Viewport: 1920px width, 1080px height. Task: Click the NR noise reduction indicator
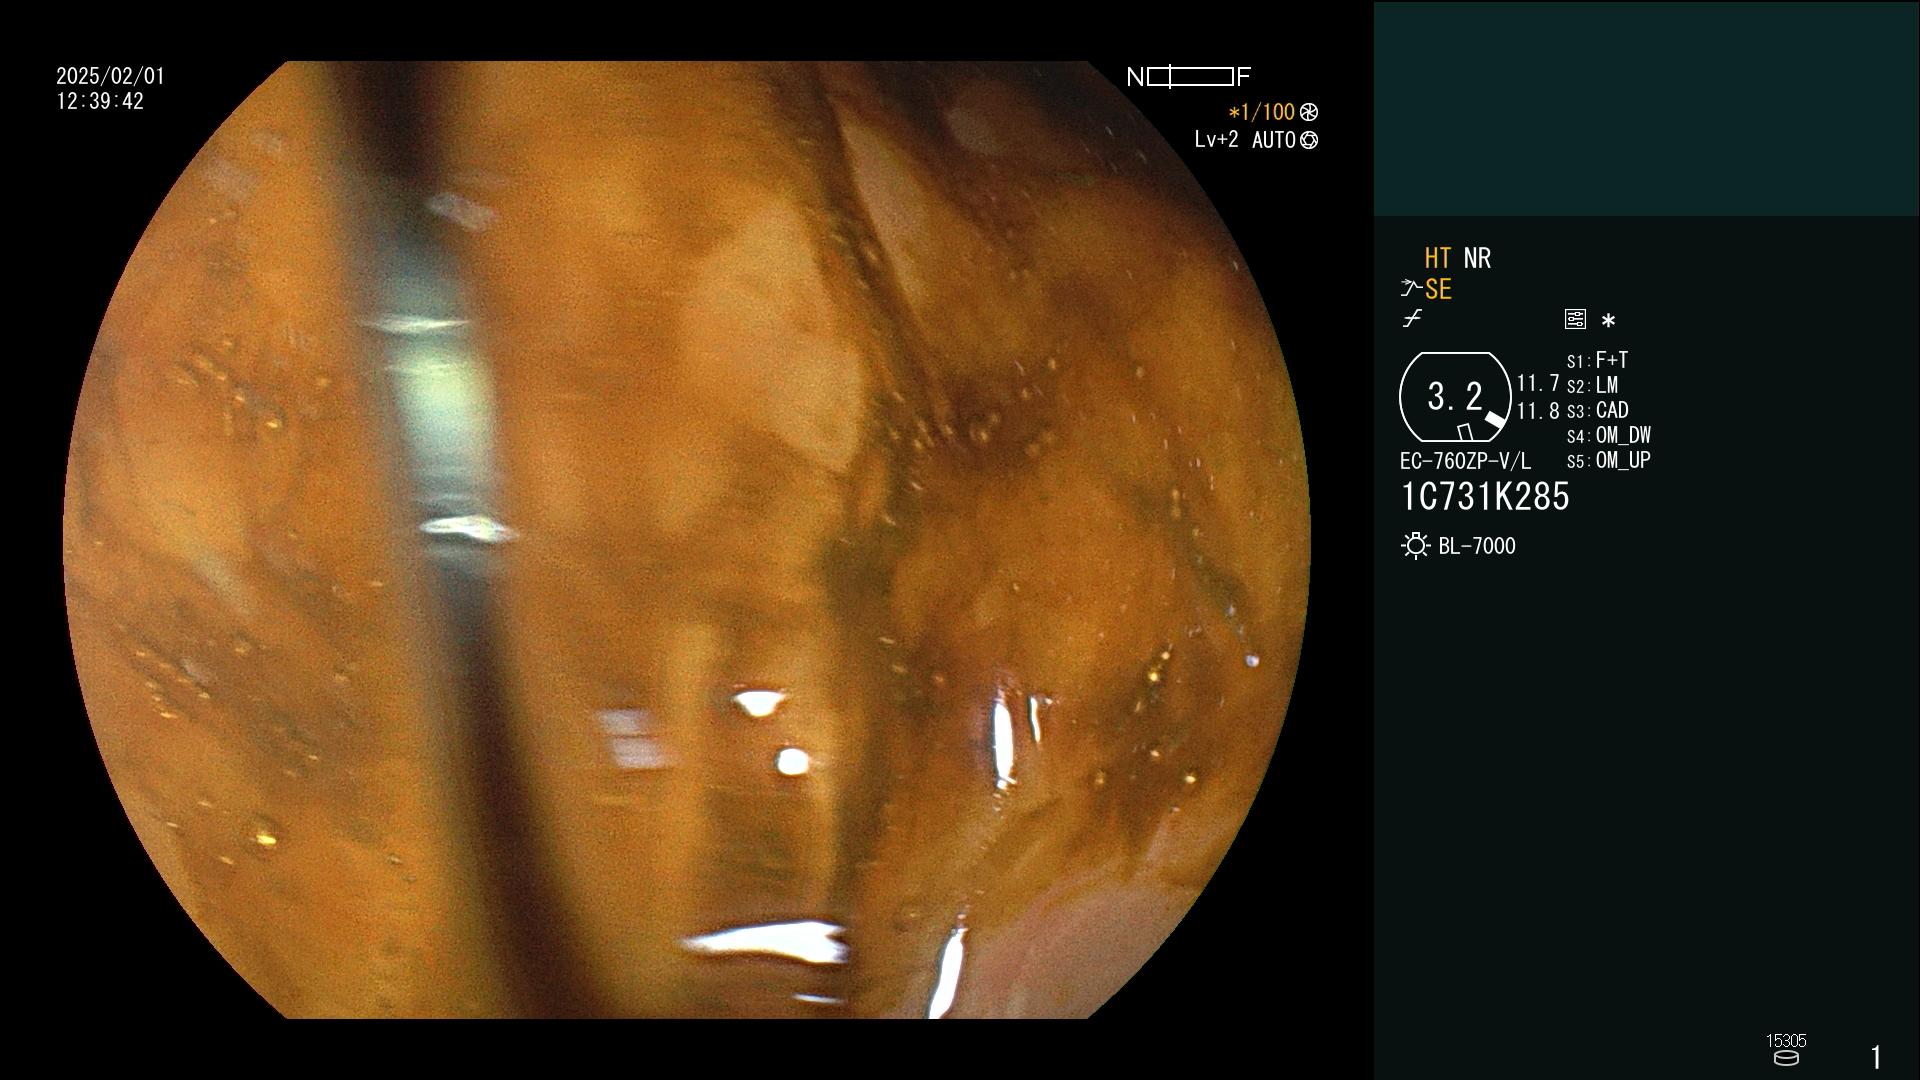pos(1477,258)
